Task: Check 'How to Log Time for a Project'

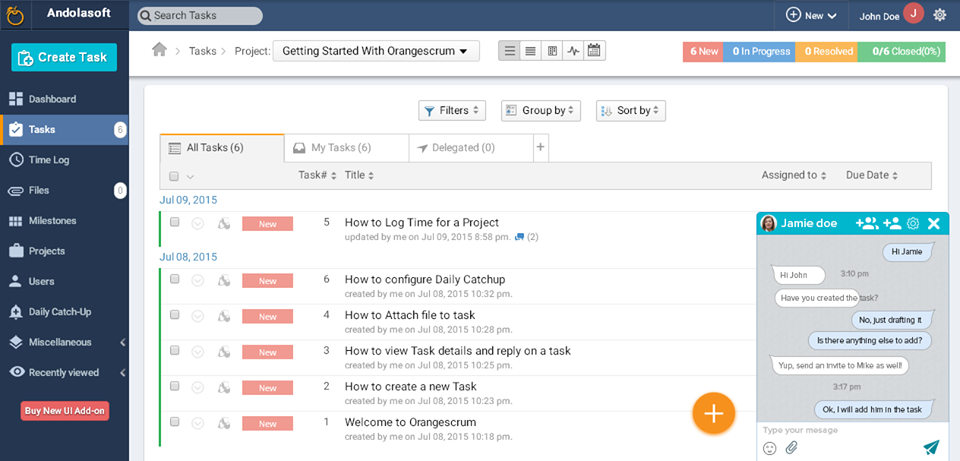Action: pos(174,222)
